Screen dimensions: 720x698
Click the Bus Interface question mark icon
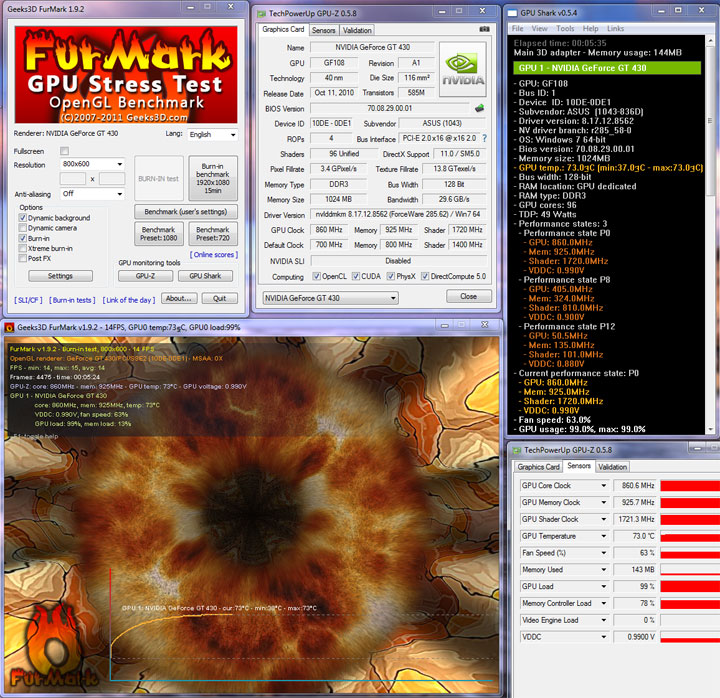pos(484,138)
